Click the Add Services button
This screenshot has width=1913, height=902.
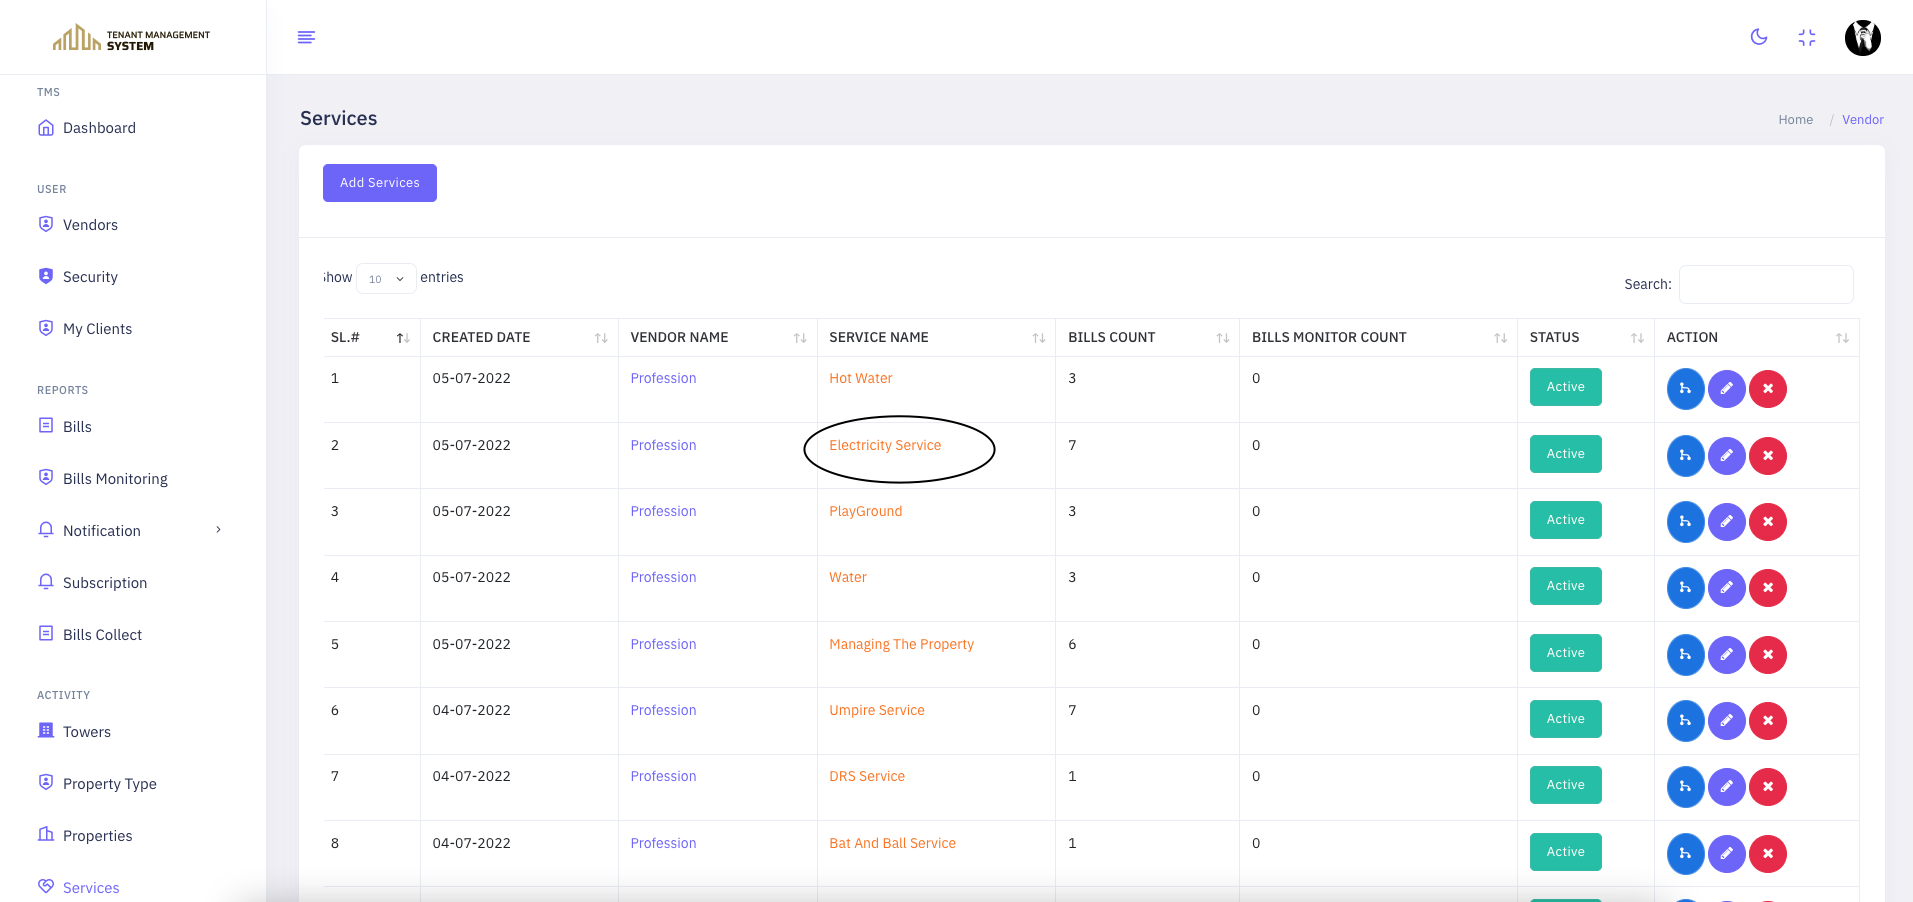(379, 183)
